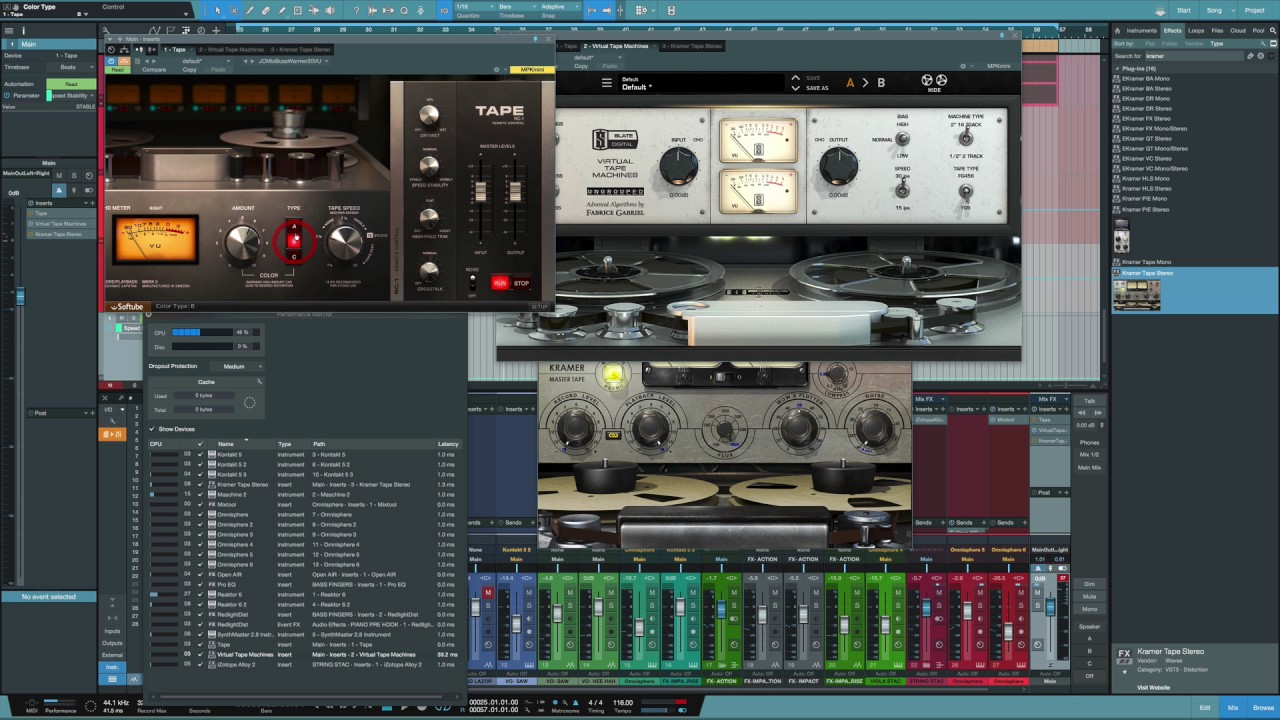Switch to the 2 - Virtual Tape Machines tab in Tape window

pos(232,49)
